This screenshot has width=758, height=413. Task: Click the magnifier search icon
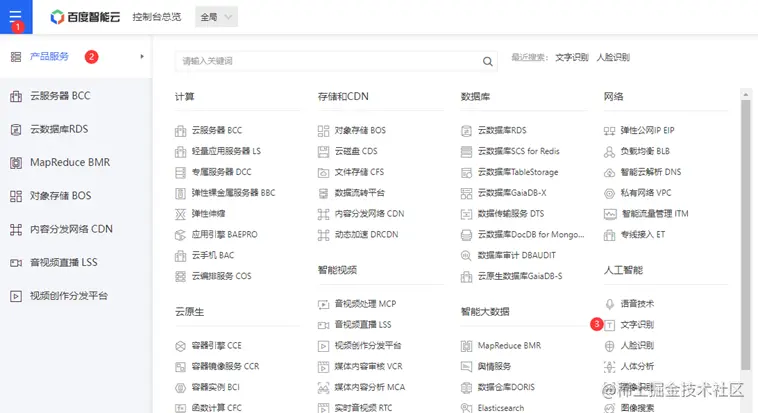point(488,61)
